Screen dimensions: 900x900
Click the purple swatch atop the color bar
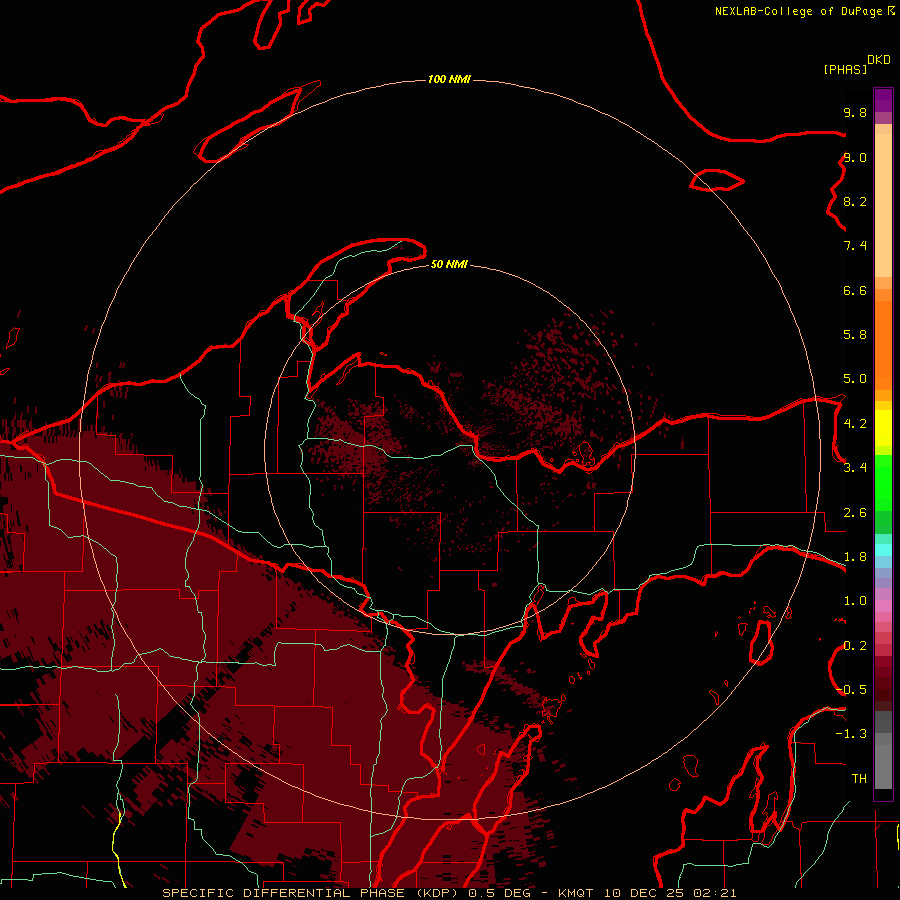point(883,100)
